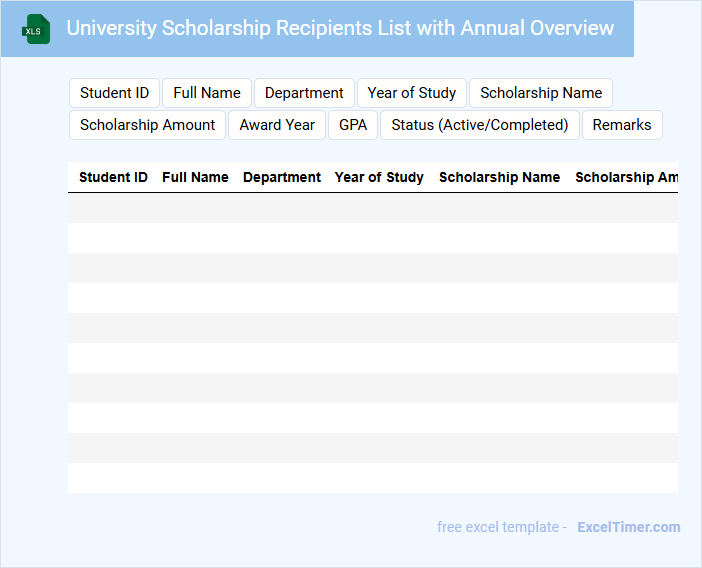
Task: Select the Scholarship Name tag
Action: (x=541, y=93)
